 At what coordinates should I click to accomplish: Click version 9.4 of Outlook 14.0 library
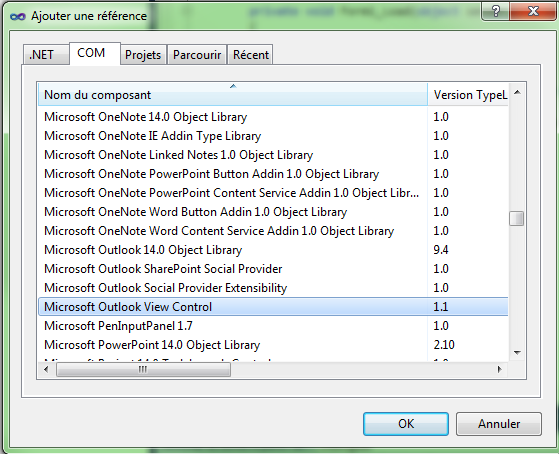pos(441,250)
